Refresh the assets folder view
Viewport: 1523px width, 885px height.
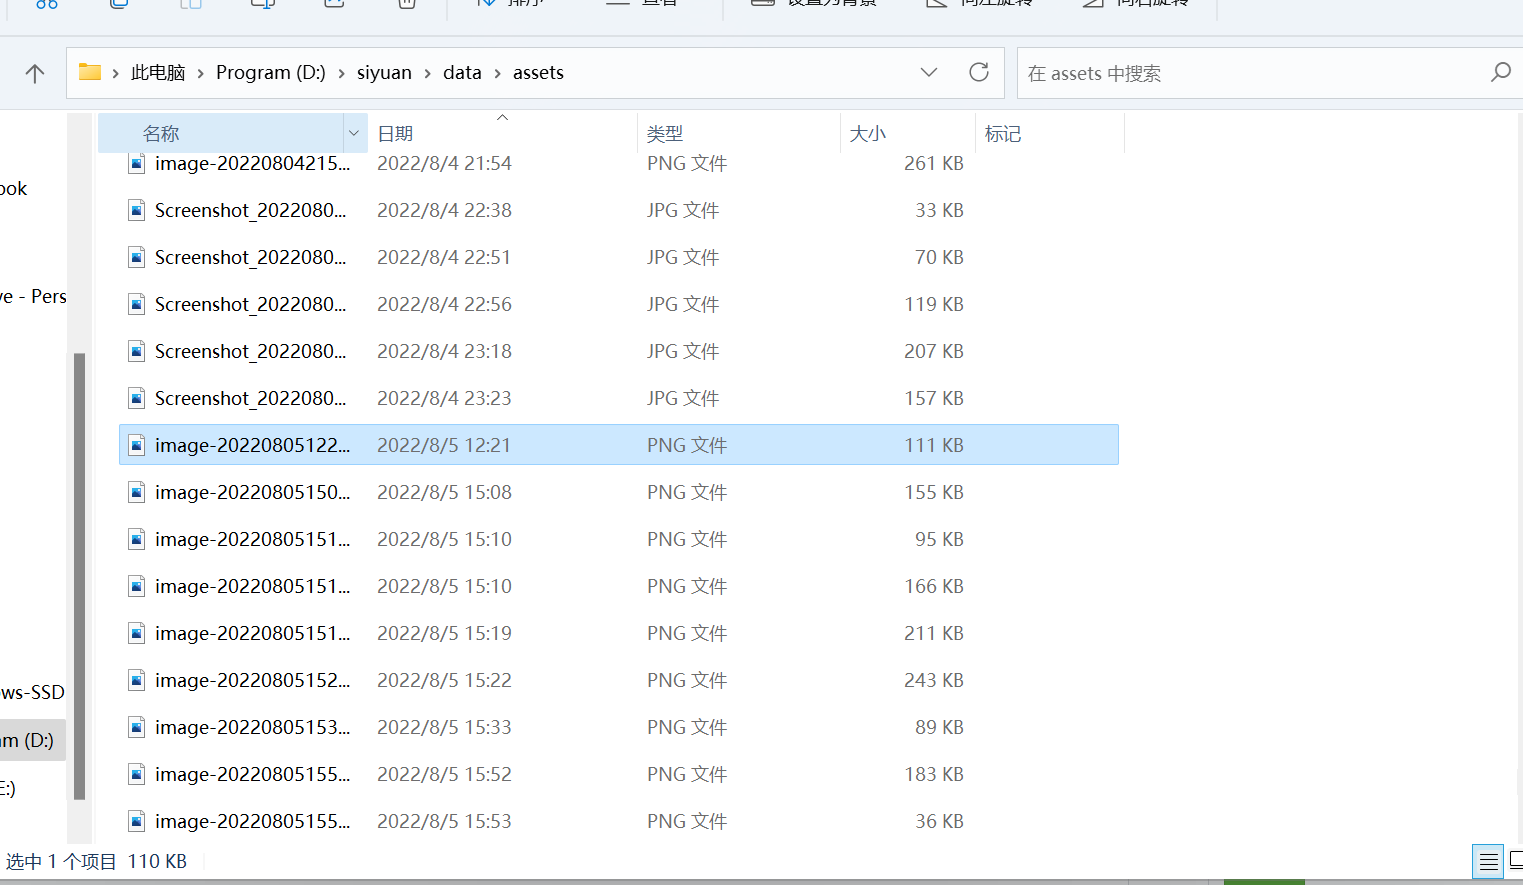coord(979,72)
